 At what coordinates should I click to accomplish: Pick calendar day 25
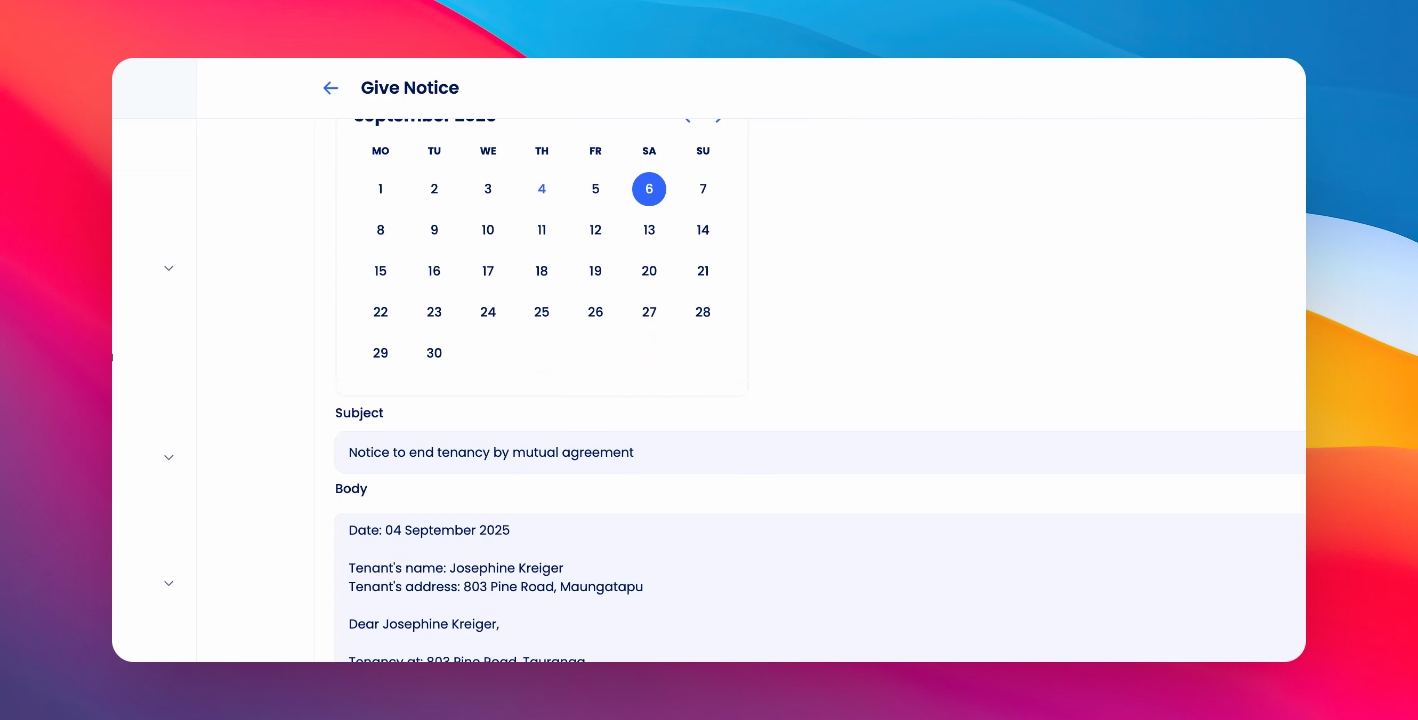(x=542, y=312)
